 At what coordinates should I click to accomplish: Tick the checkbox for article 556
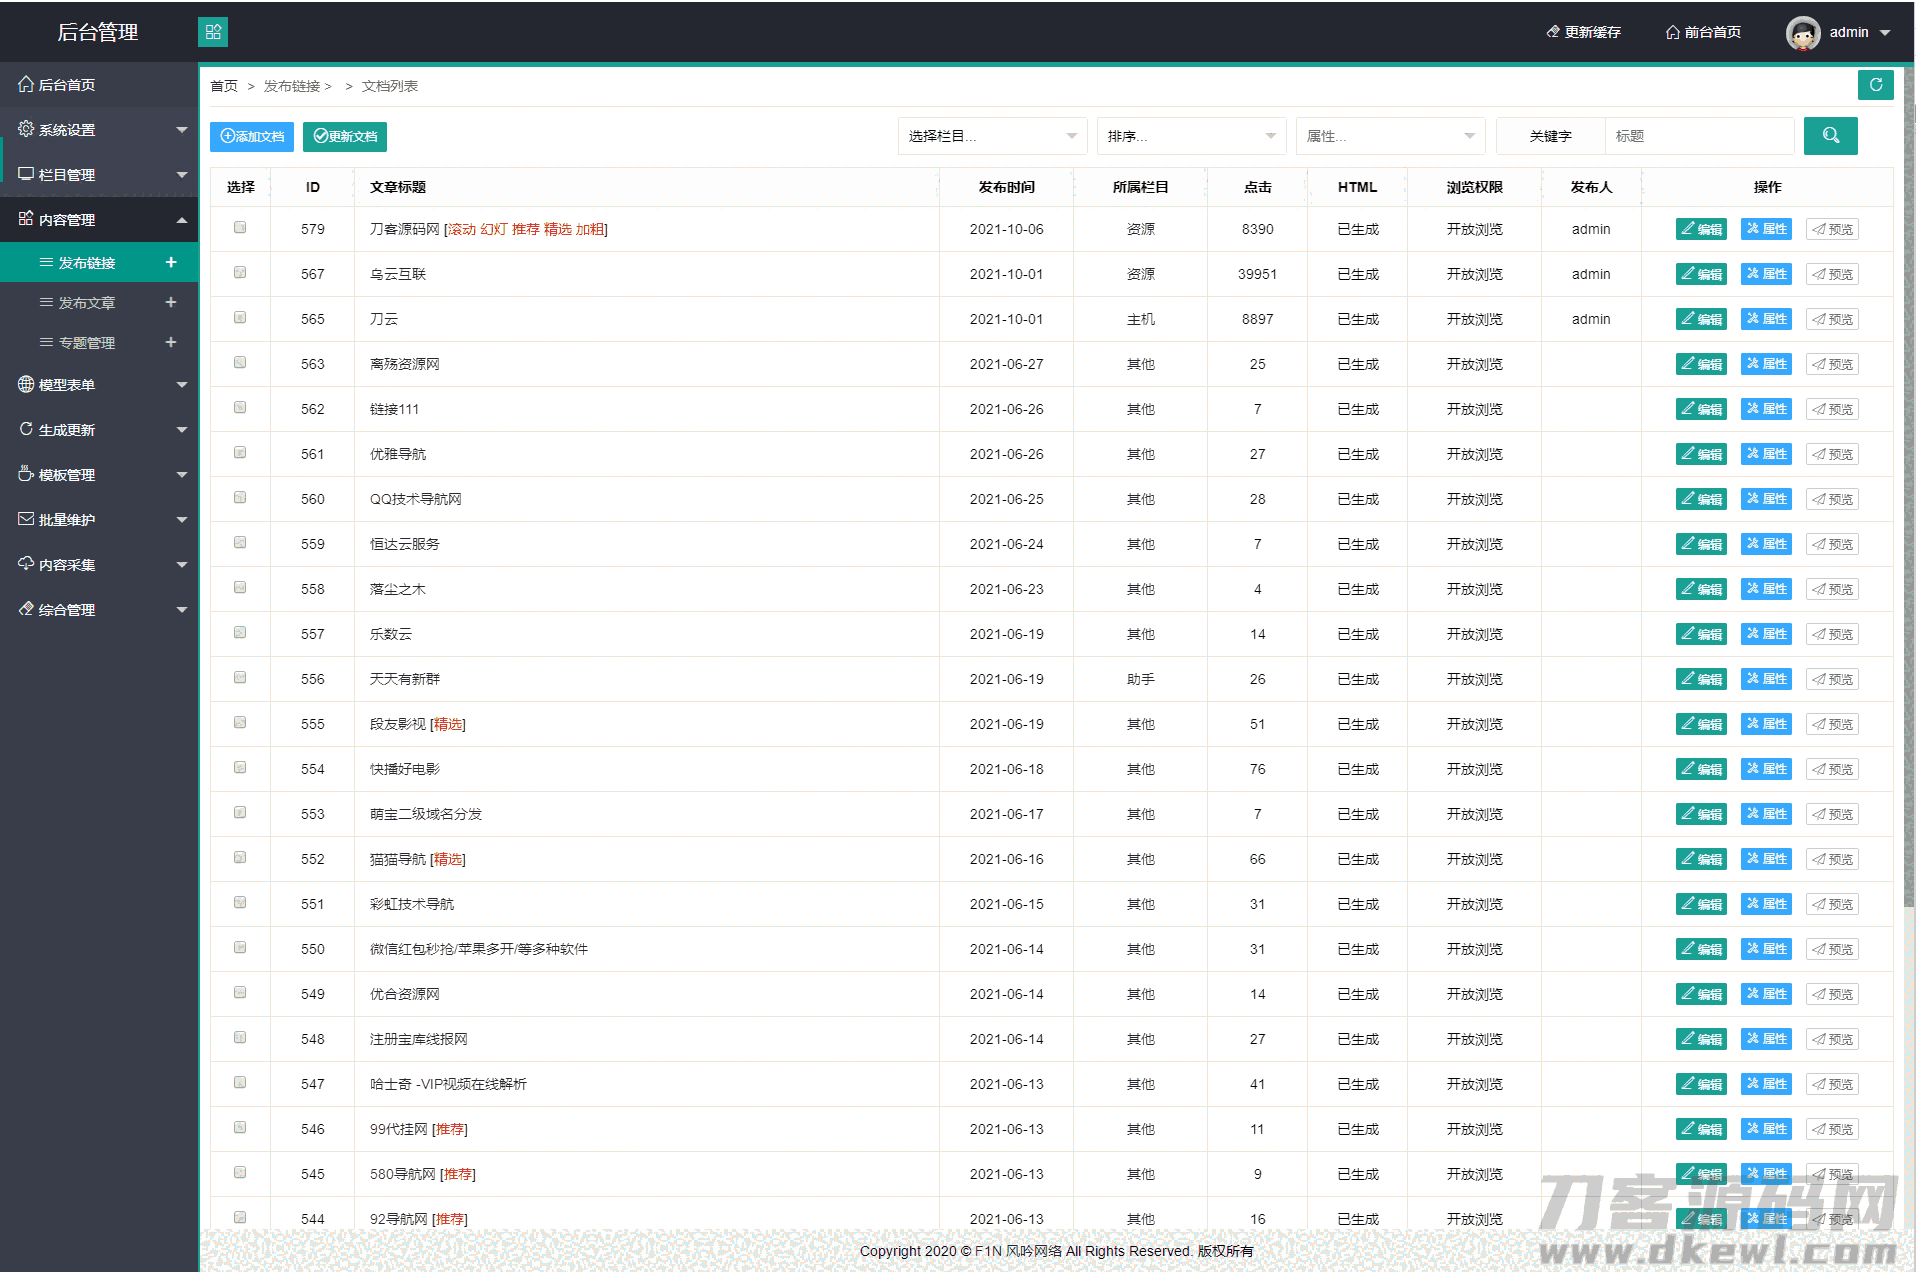[x=240, y=678]
